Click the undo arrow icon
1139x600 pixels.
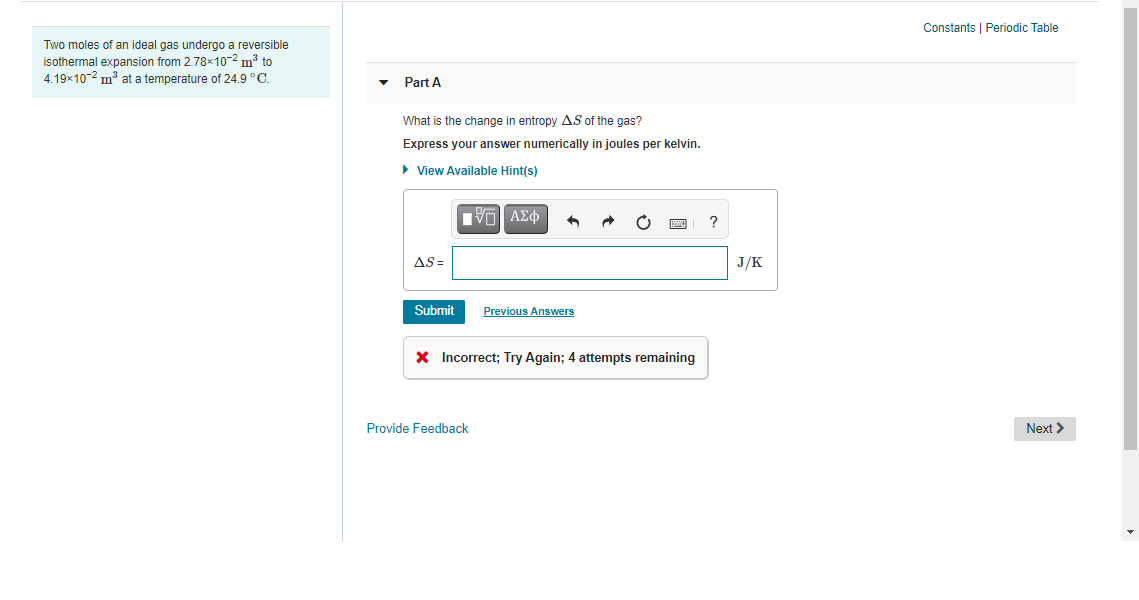click(572, 222)
